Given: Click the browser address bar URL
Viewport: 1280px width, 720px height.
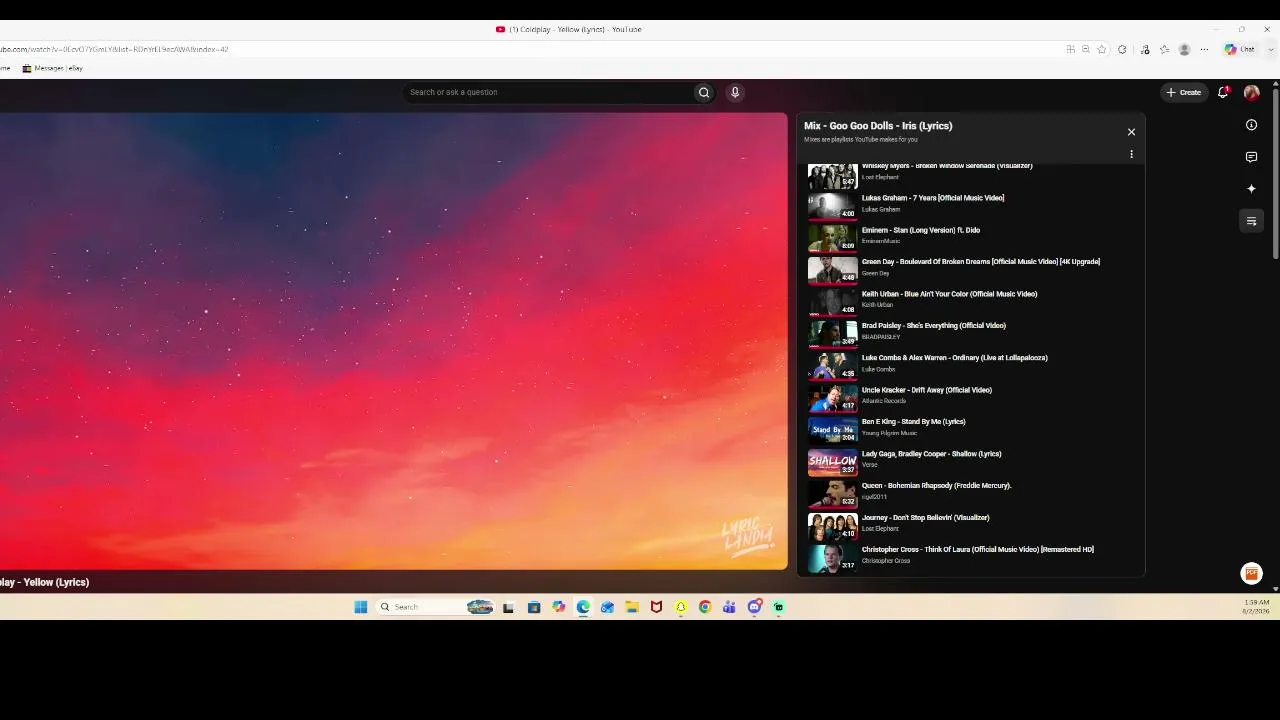Looking at the screenshot, I should 114,49.
